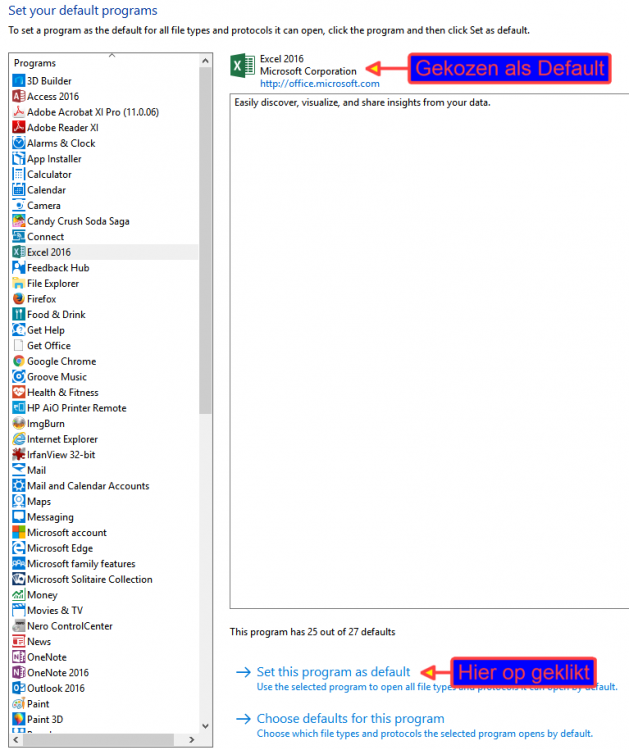
Task: Click the horizontal scroll left arrow
Action: 16,739
